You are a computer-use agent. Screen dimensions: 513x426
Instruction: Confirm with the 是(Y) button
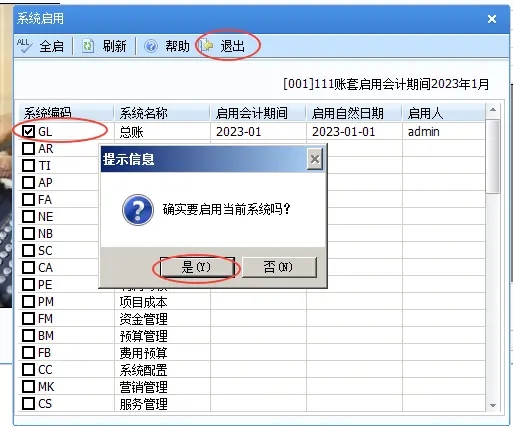(x=197, y=267)
